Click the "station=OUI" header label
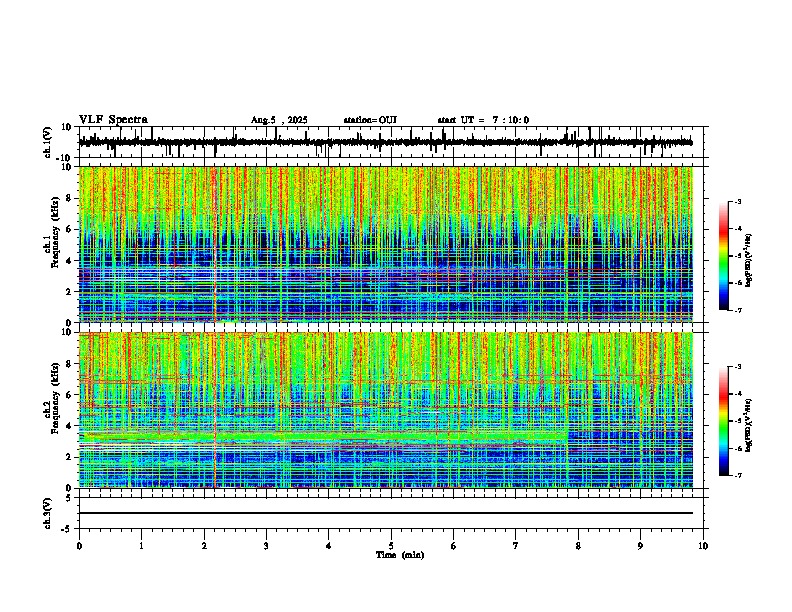 [x=370, y=120]
